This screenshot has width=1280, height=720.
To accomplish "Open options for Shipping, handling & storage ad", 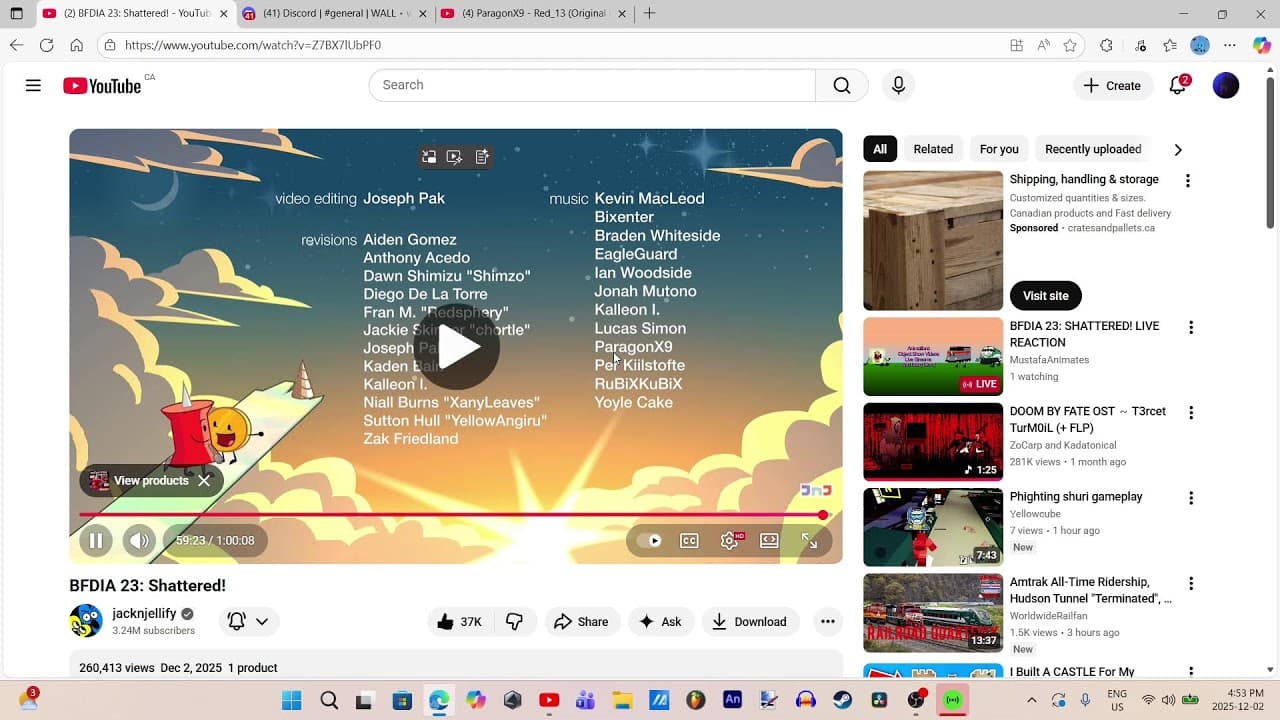I will coord(1188,181).
